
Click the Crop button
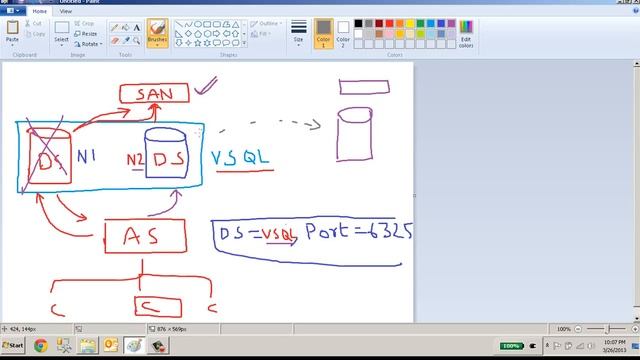pyautogui.click(x=84, y=24)
